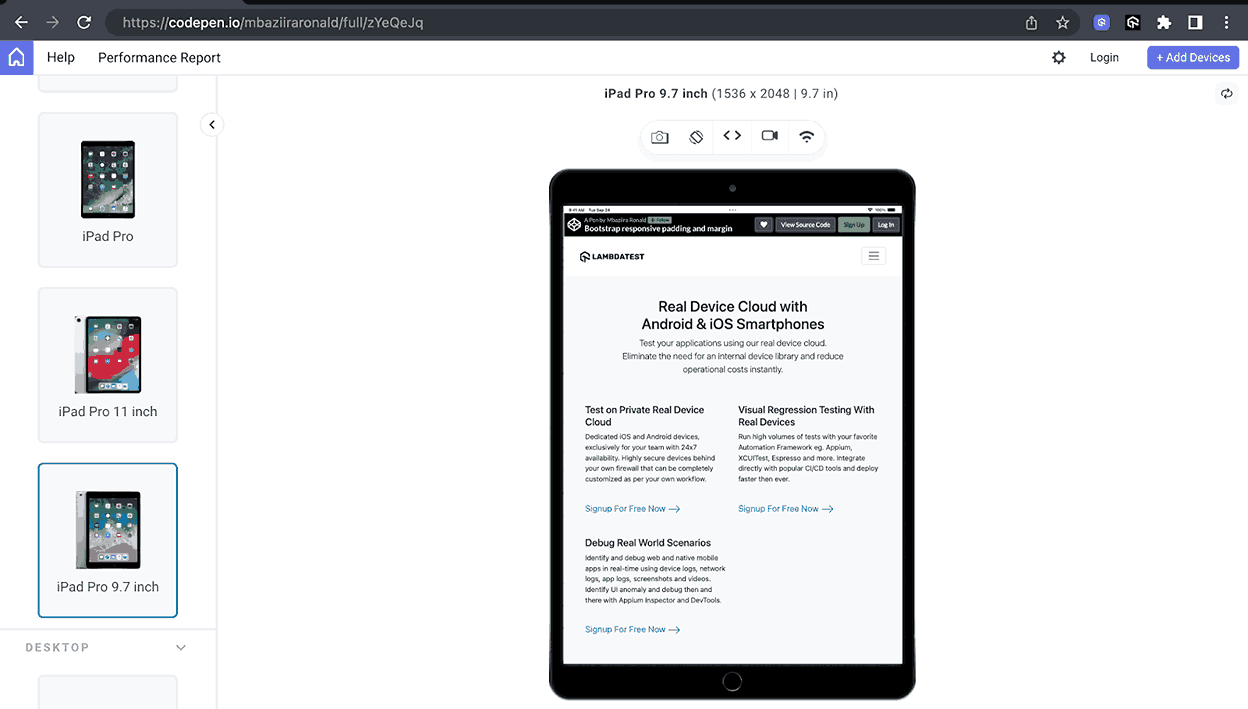Bookmark the page using the star icon

coord(1062,22)
